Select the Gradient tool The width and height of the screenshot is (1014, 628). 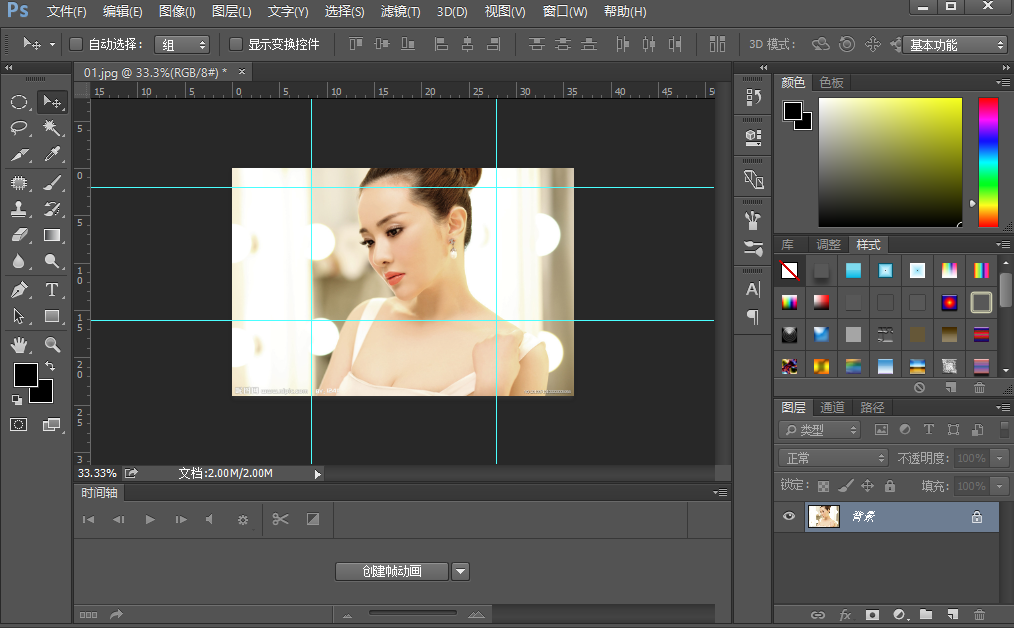(x=52, y=235)
